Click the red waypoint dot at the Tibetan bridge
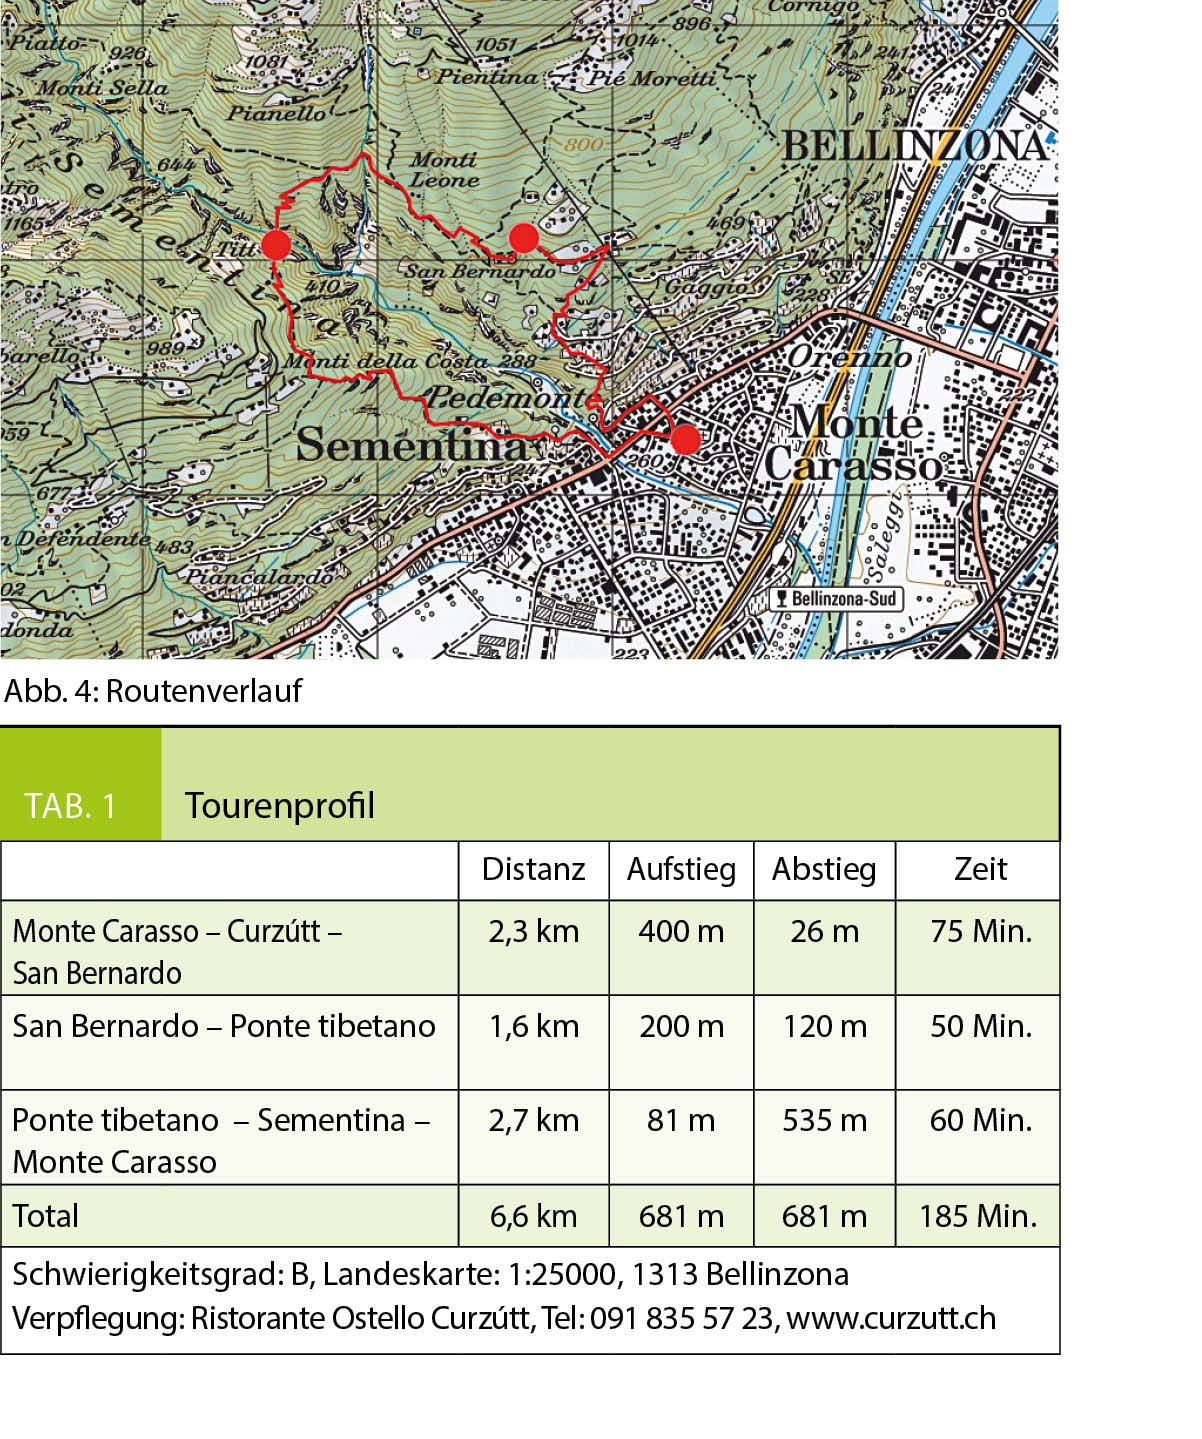This screenshot has height=1439, width=1202. [x=276, y=244]
